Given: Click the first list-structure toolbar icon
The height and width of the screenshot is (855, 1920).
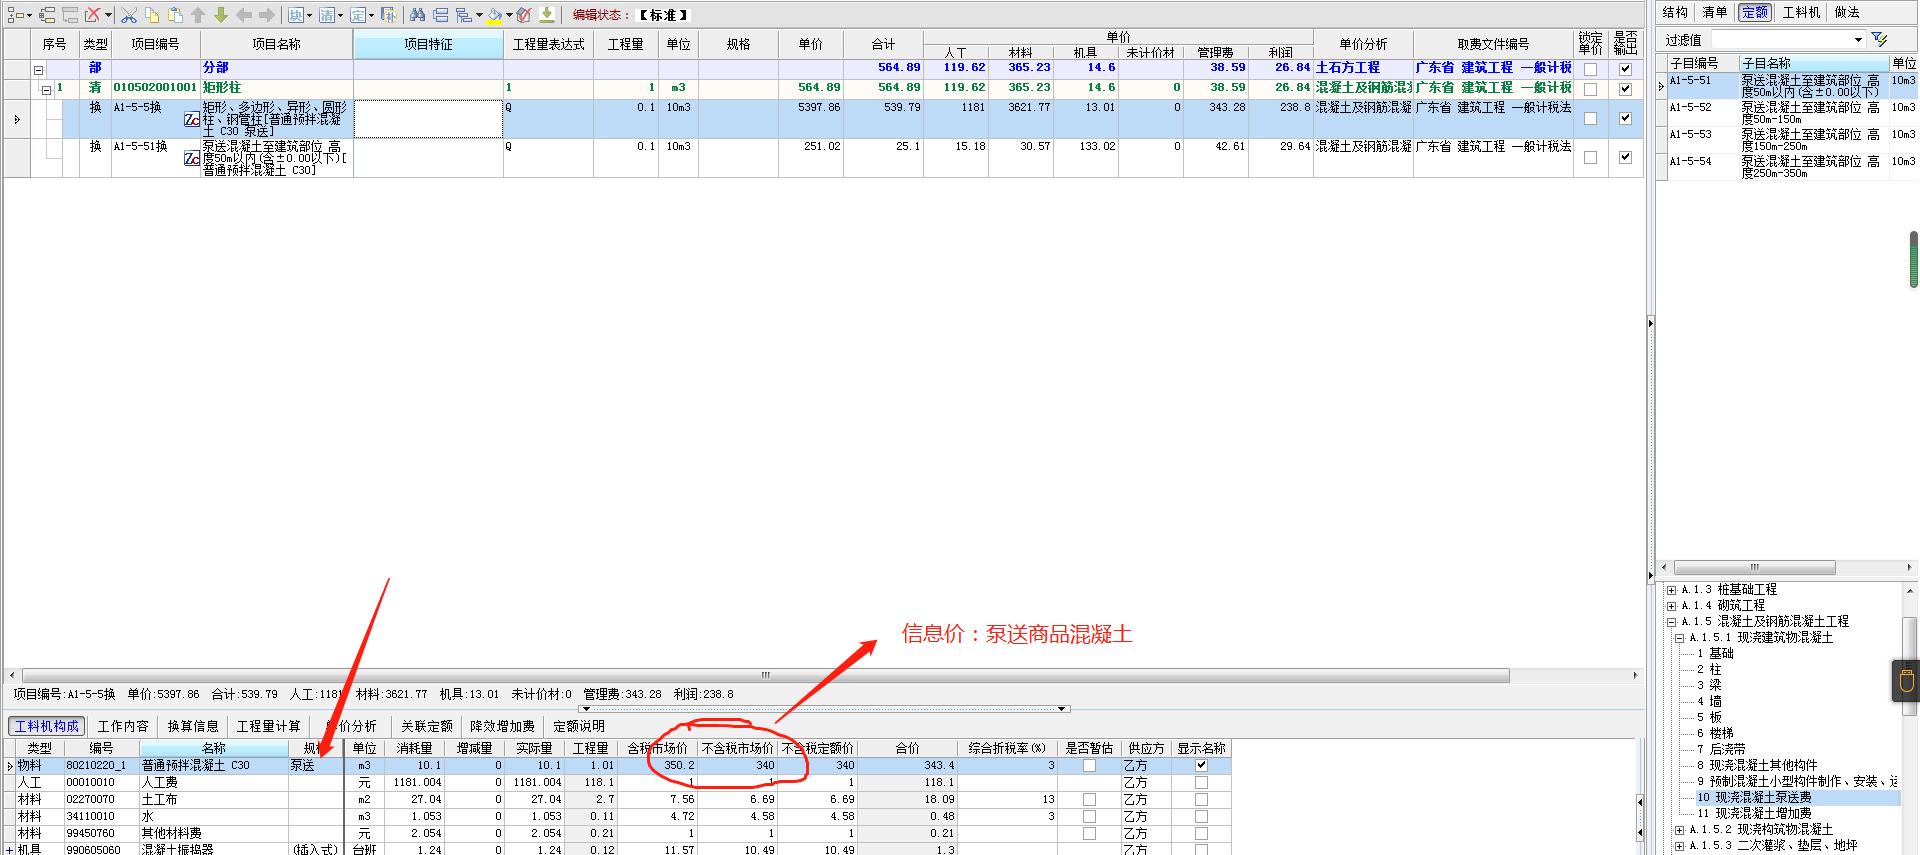Looking at the screenshot, I should tap(15, 15).
